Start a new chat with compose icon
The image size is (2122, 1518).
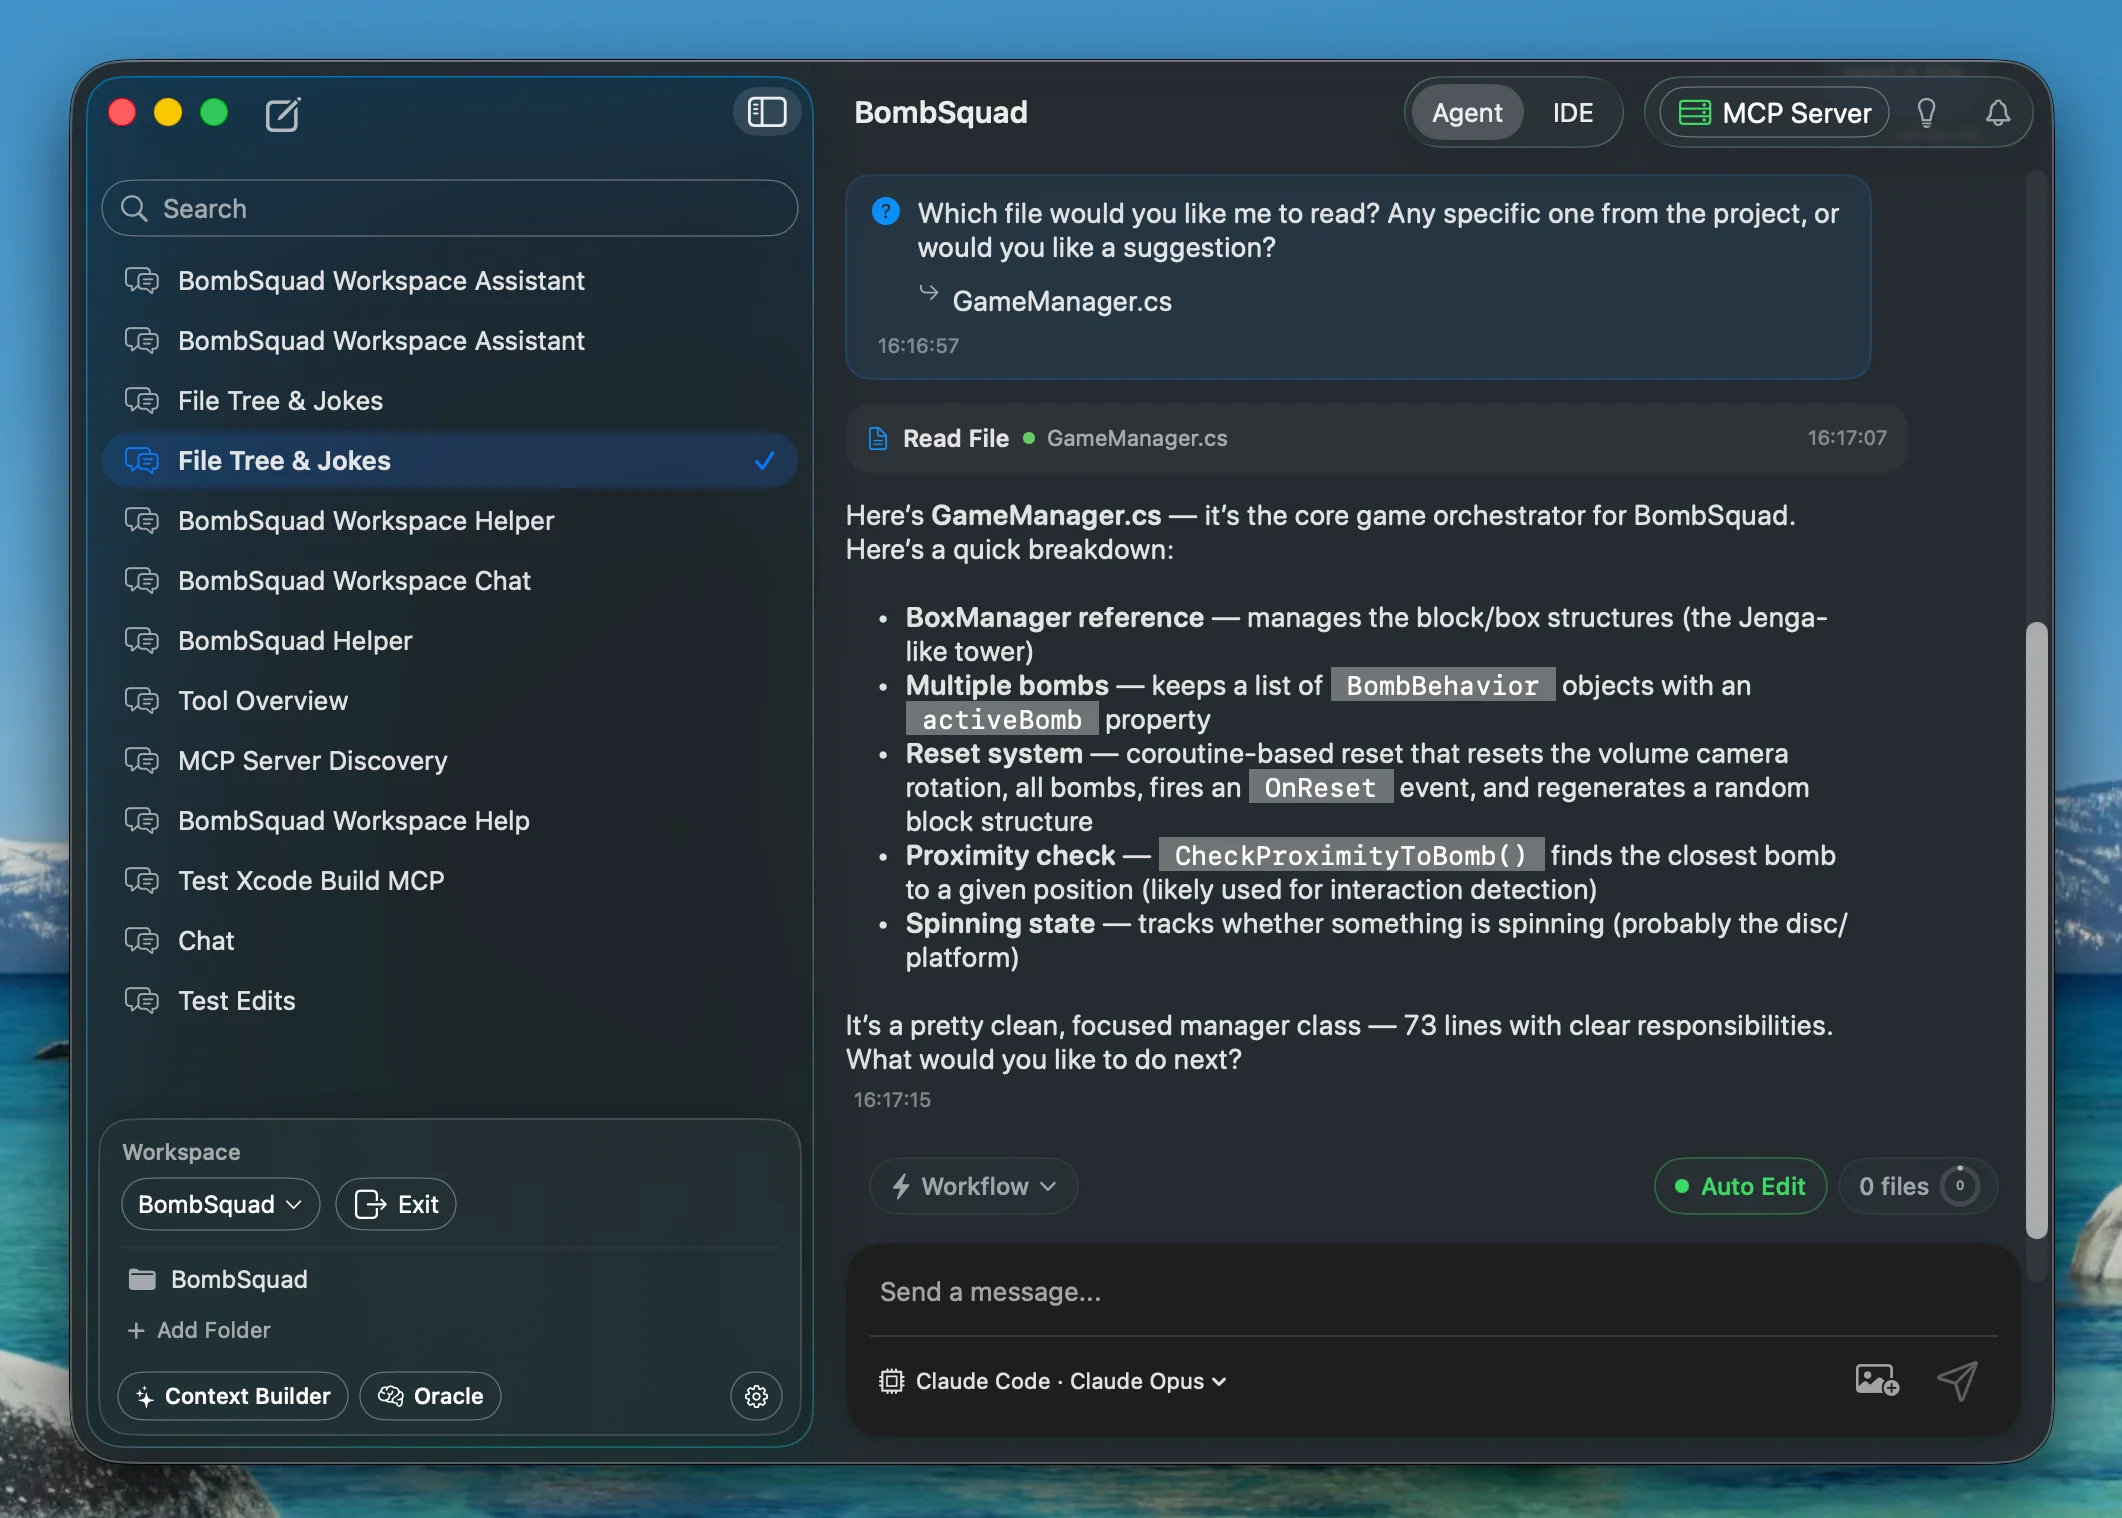[x=283, y=114]
